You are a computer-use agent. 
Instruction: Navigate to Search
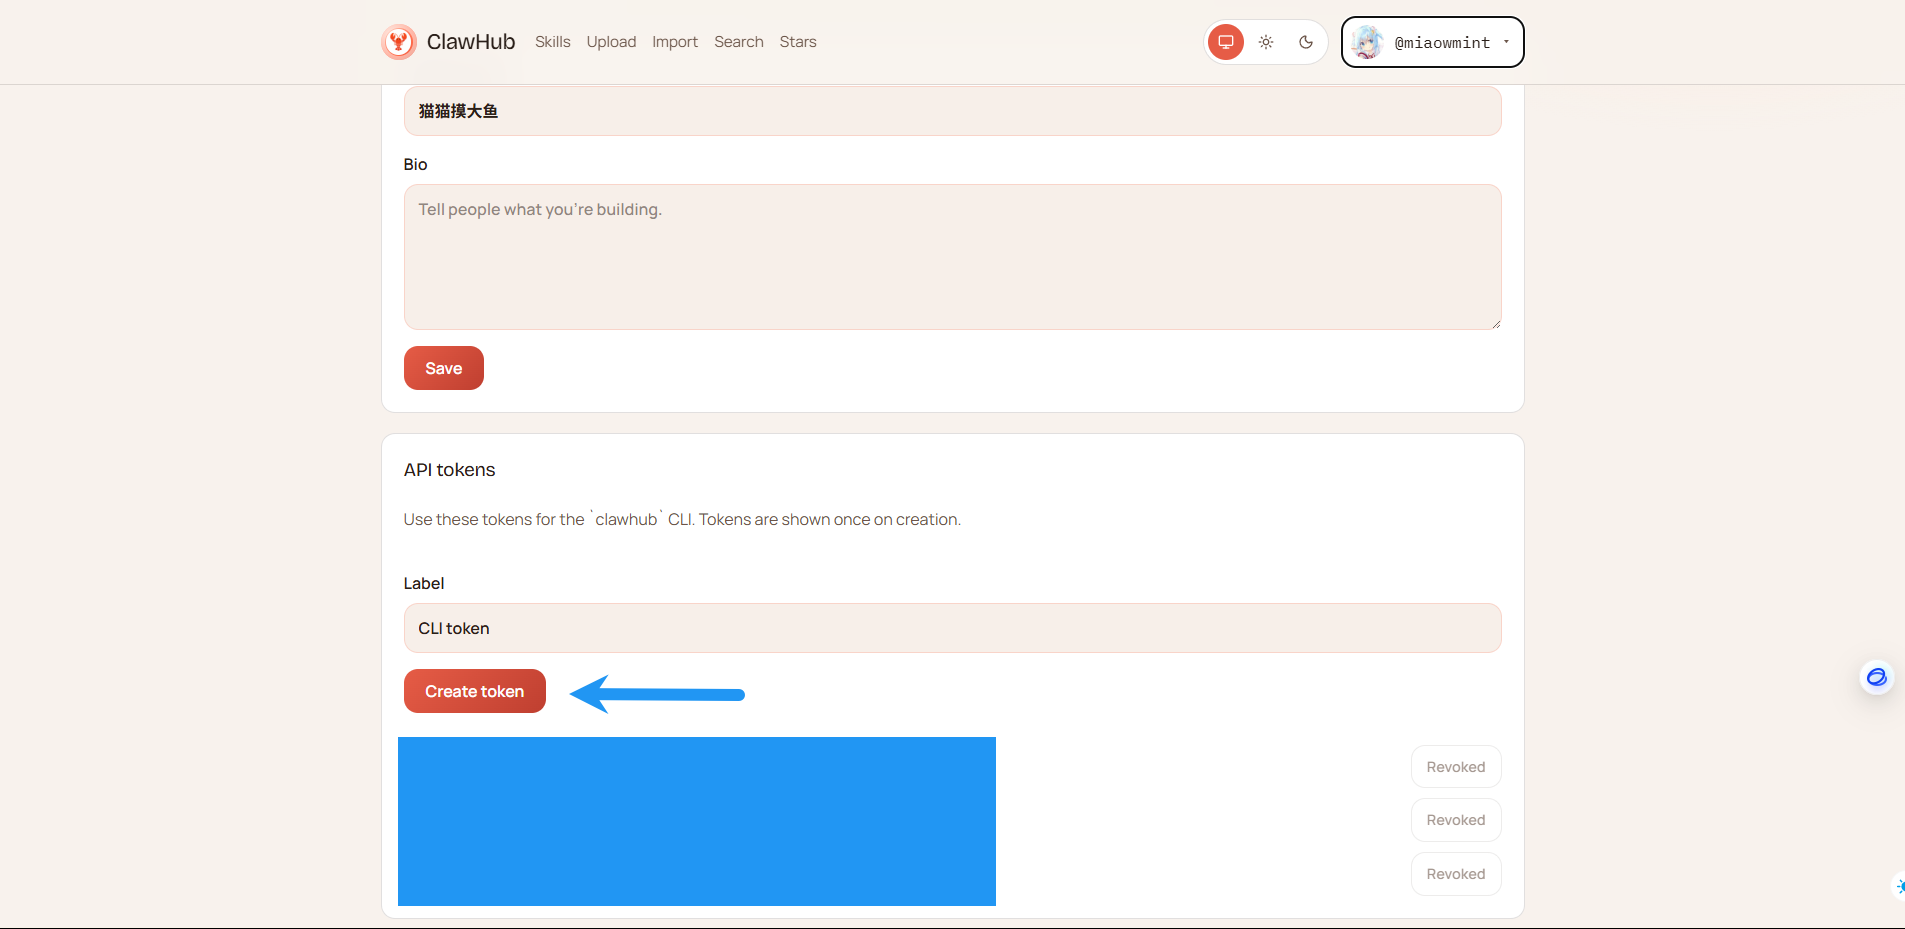point(738,42)
